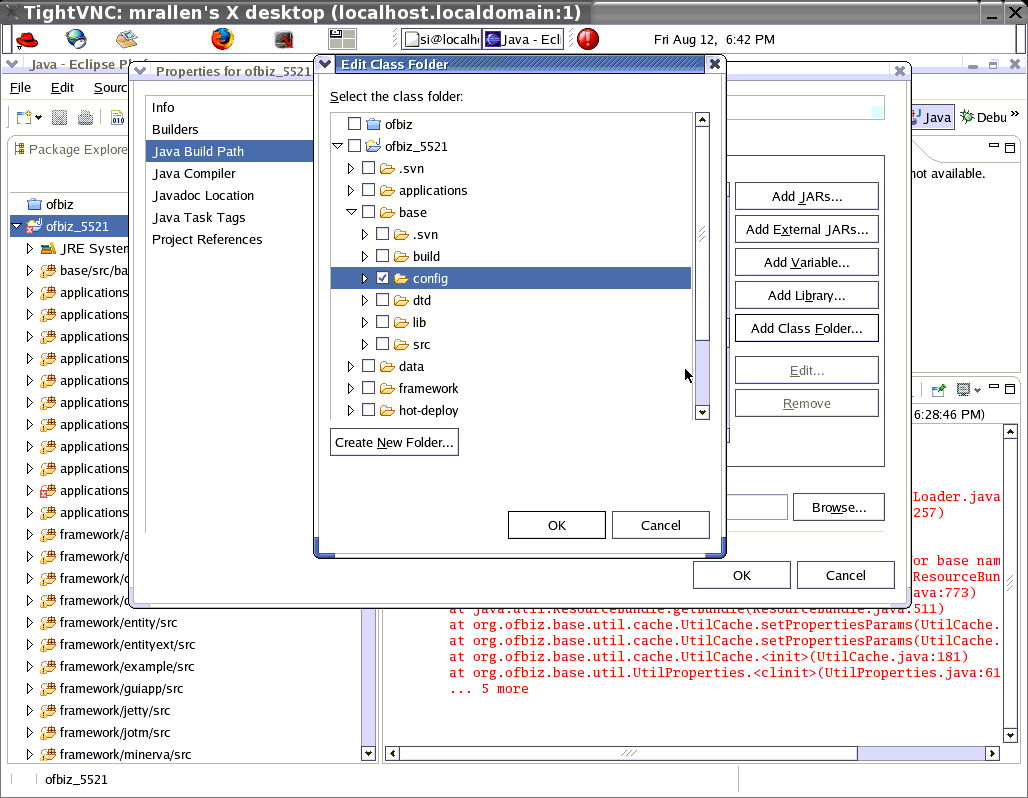Click the Pin Console icon

939,390
